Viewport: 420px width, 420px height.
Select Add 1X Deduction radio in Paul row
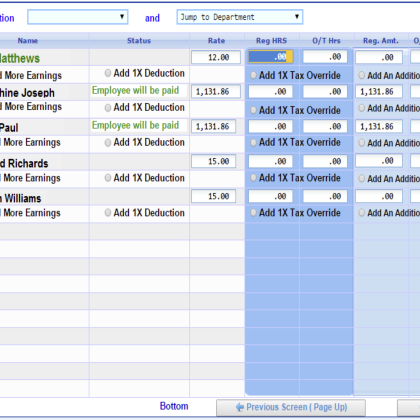point(108,143)
